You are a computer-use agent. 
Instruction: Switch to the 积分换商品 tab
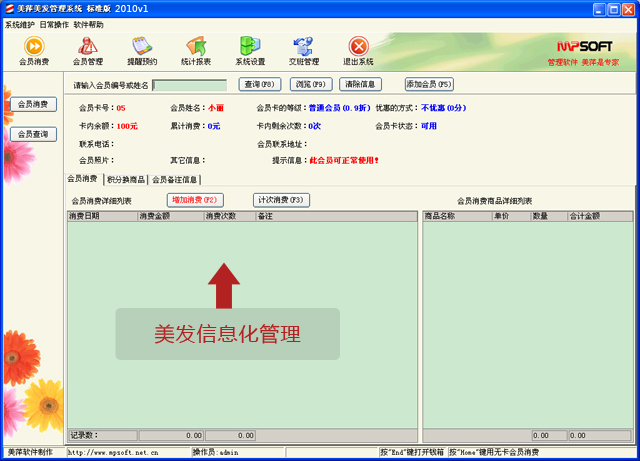pyautogui.click(x=125, y=180)
